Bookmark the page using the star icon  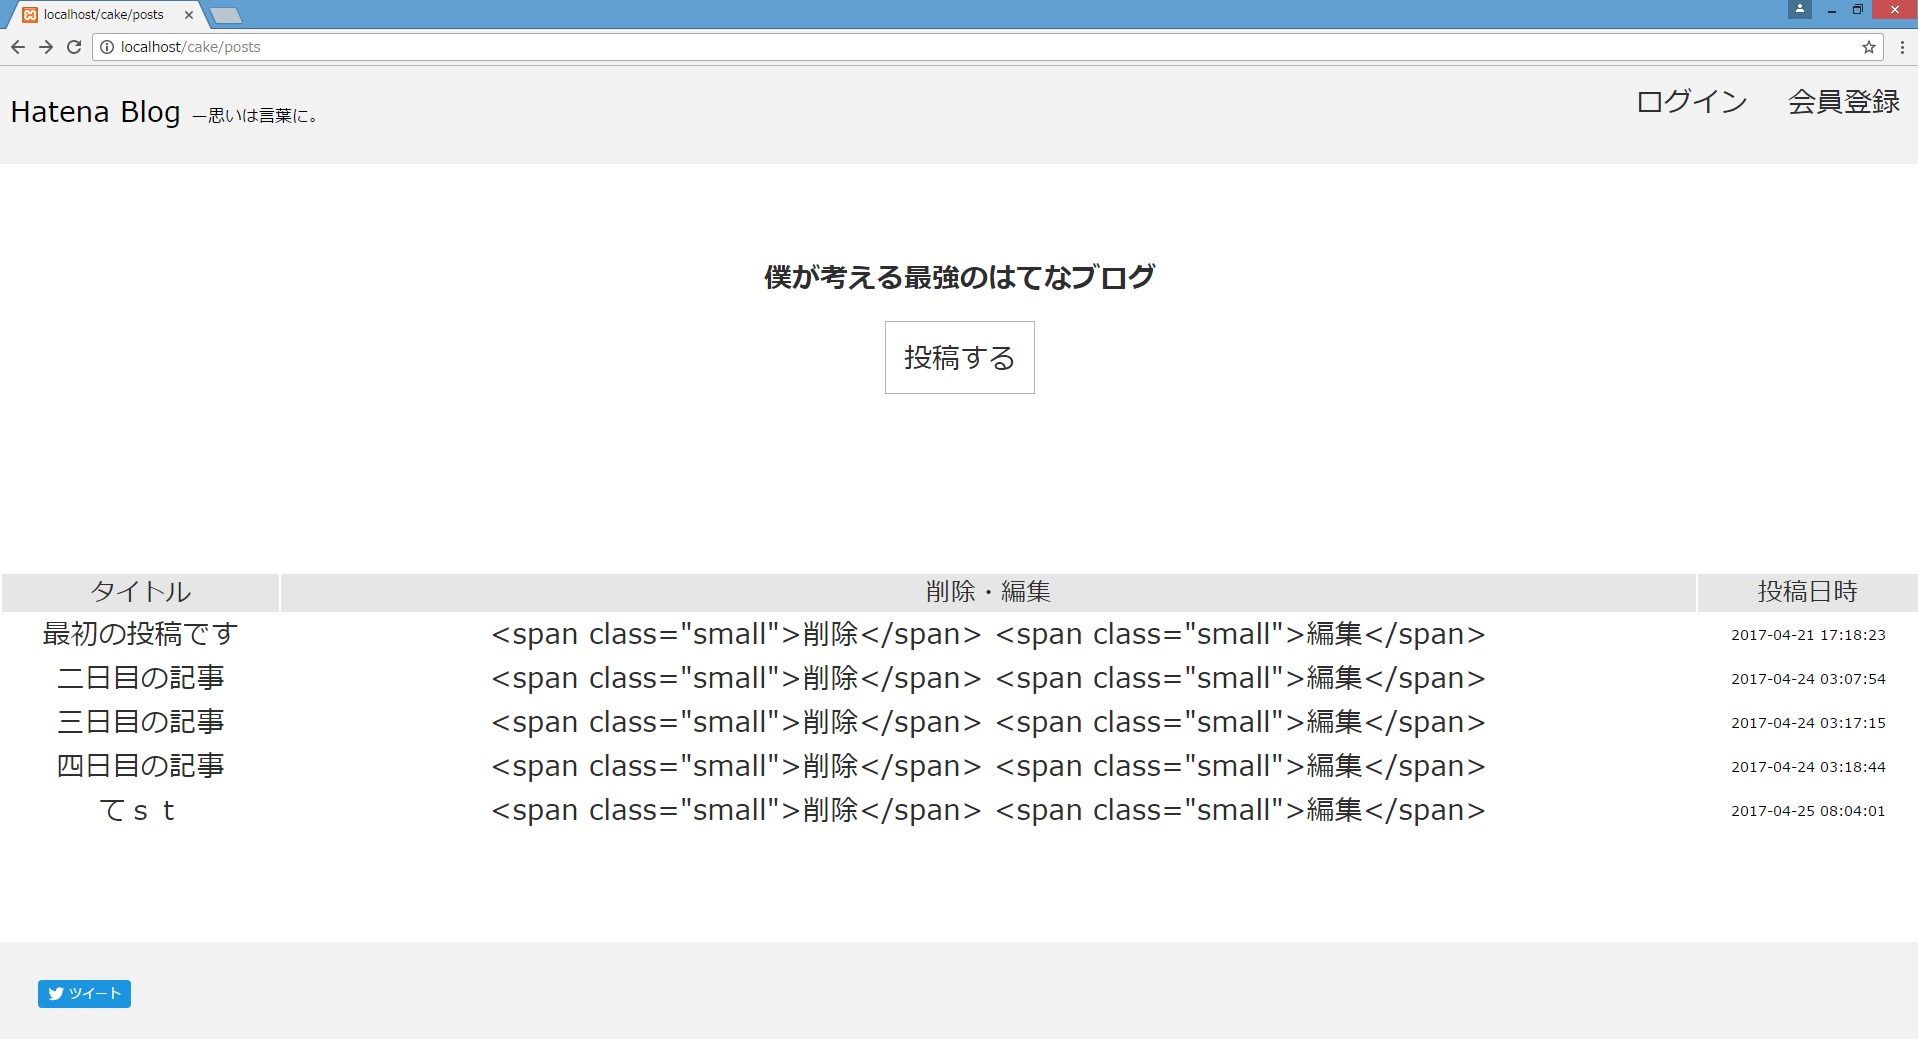click(x=1868, y=47)
